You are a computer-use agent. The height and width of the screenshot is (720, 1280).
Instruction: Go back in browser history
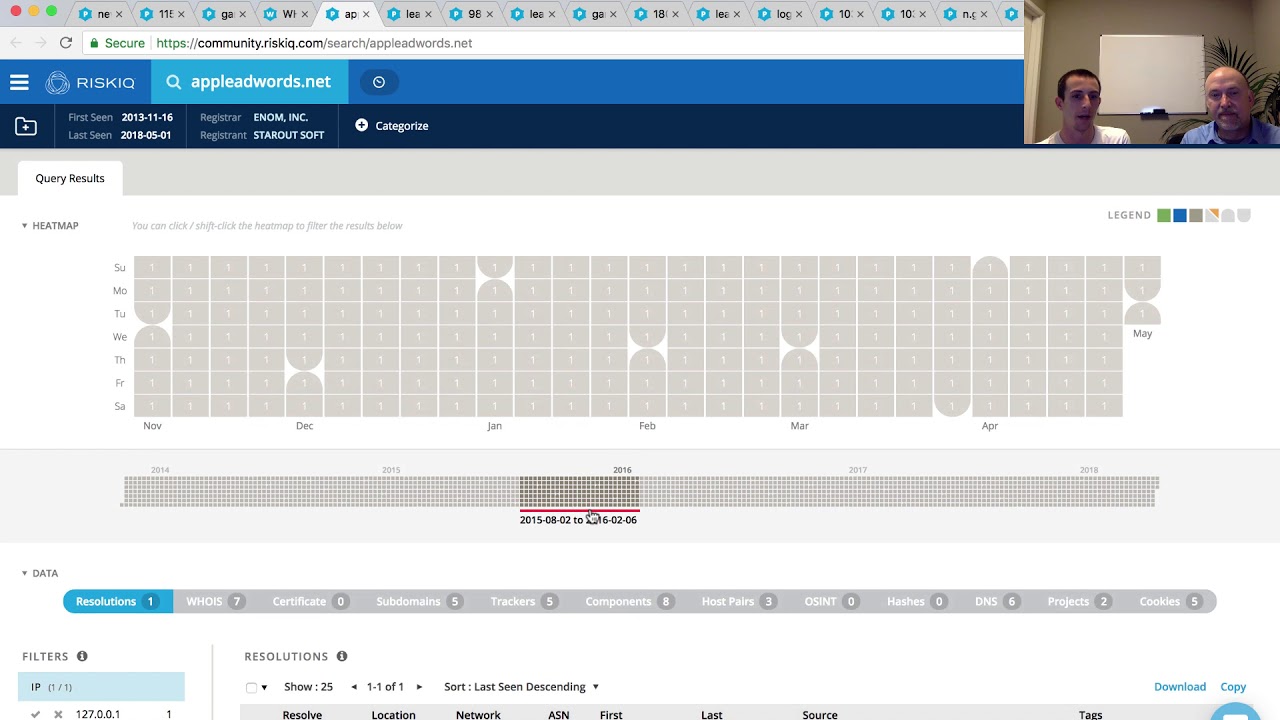[x=16, y=43]
